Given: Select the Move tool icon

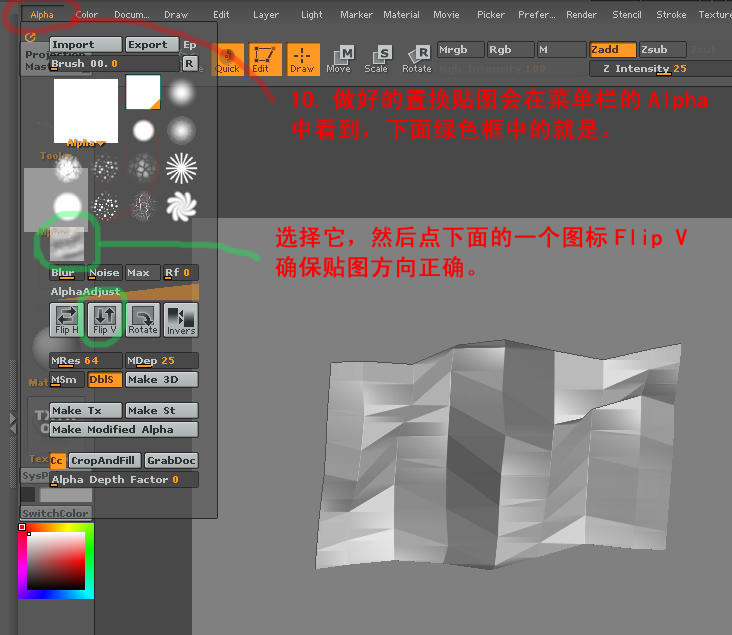Looking at the screenshot, I should coord(339,59).
